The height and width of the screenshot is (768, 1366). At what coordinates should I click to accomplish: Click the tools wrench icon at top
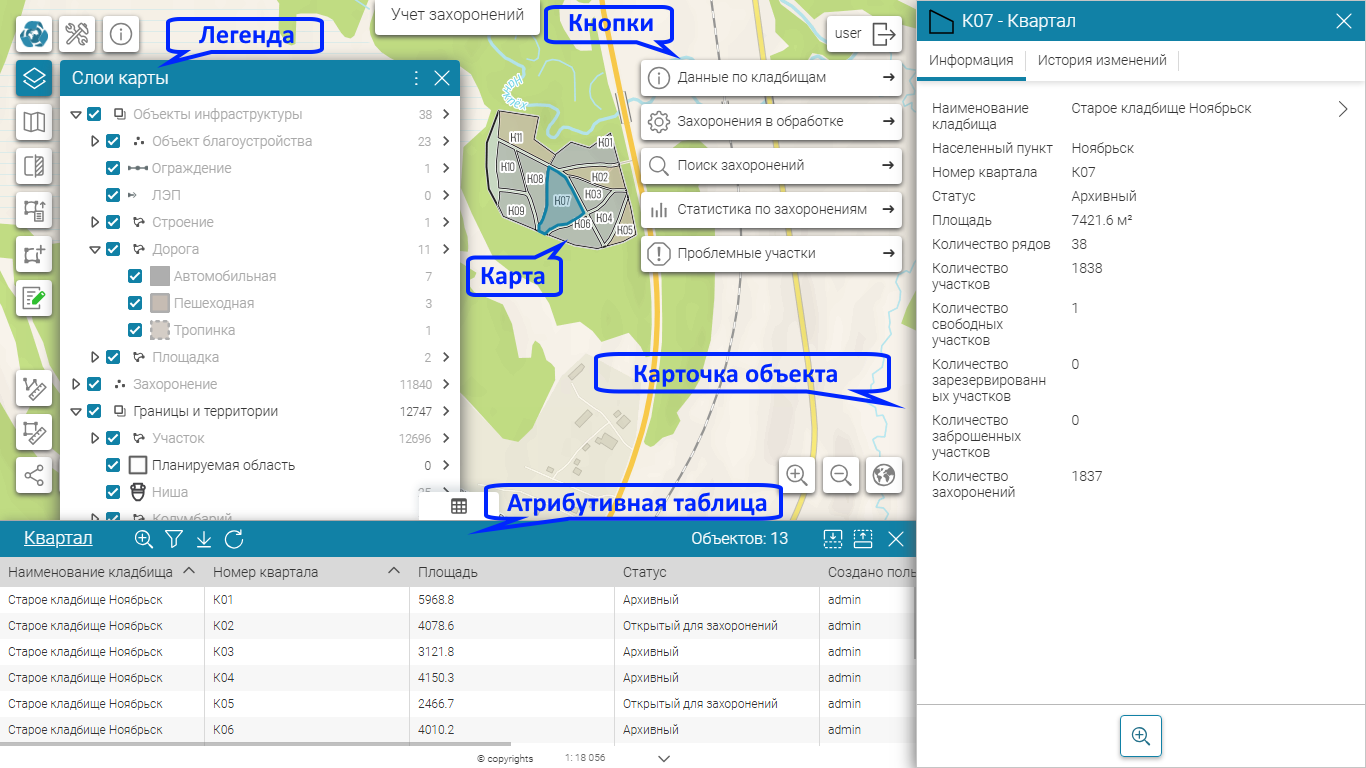point(77,34)
